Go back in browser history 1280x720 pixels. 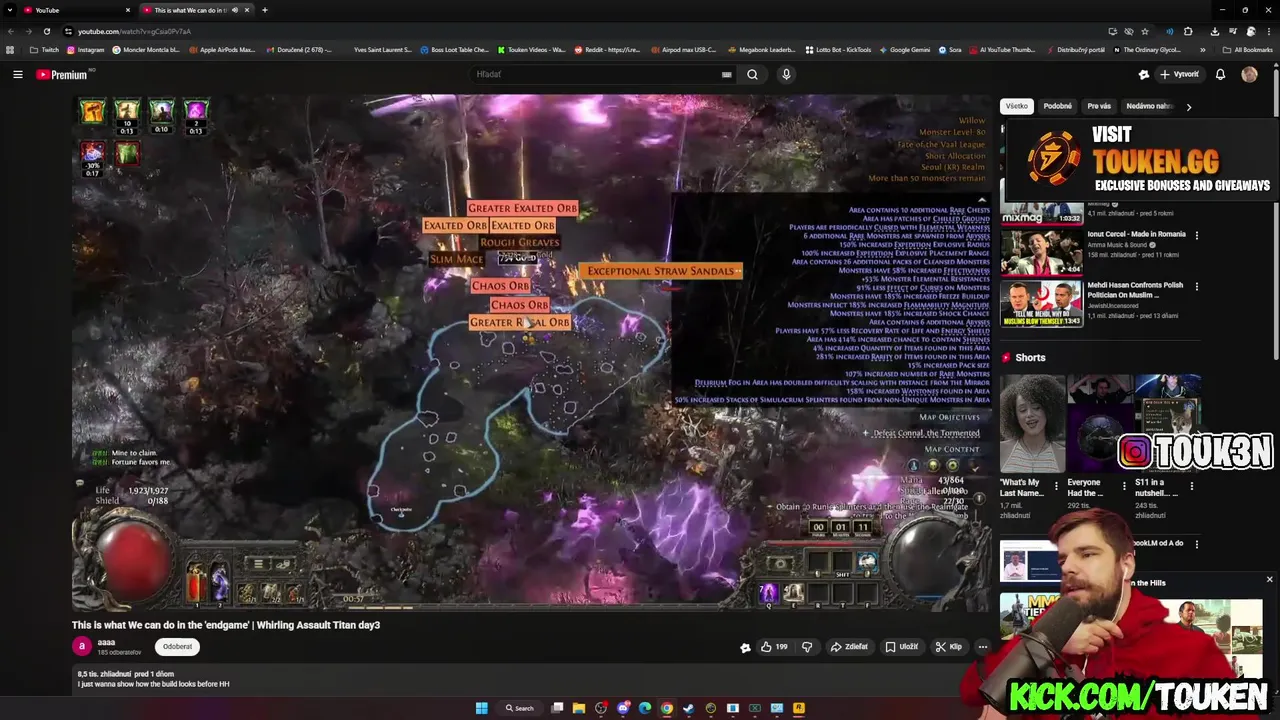click(x=10, y=31)
